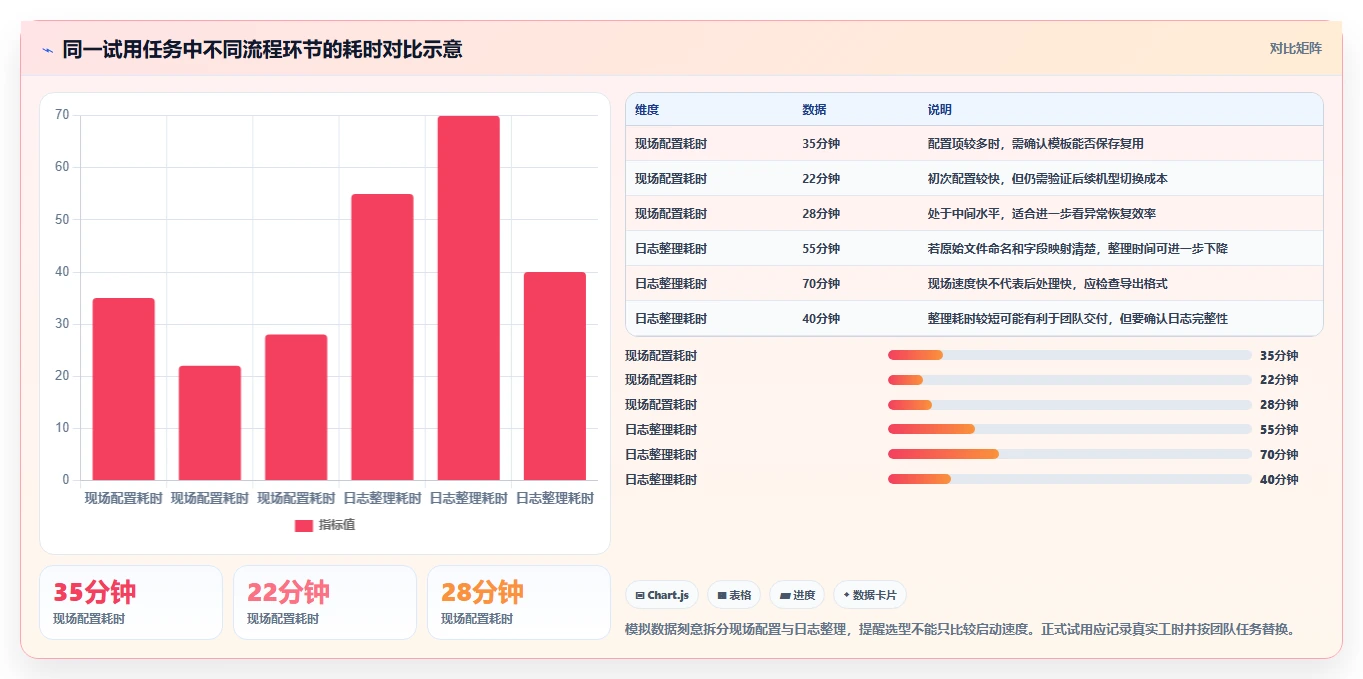This screenshot has height=679, width=1363.
Task: Click the 28分钟 cell in the table
Action: click(821, 214)
